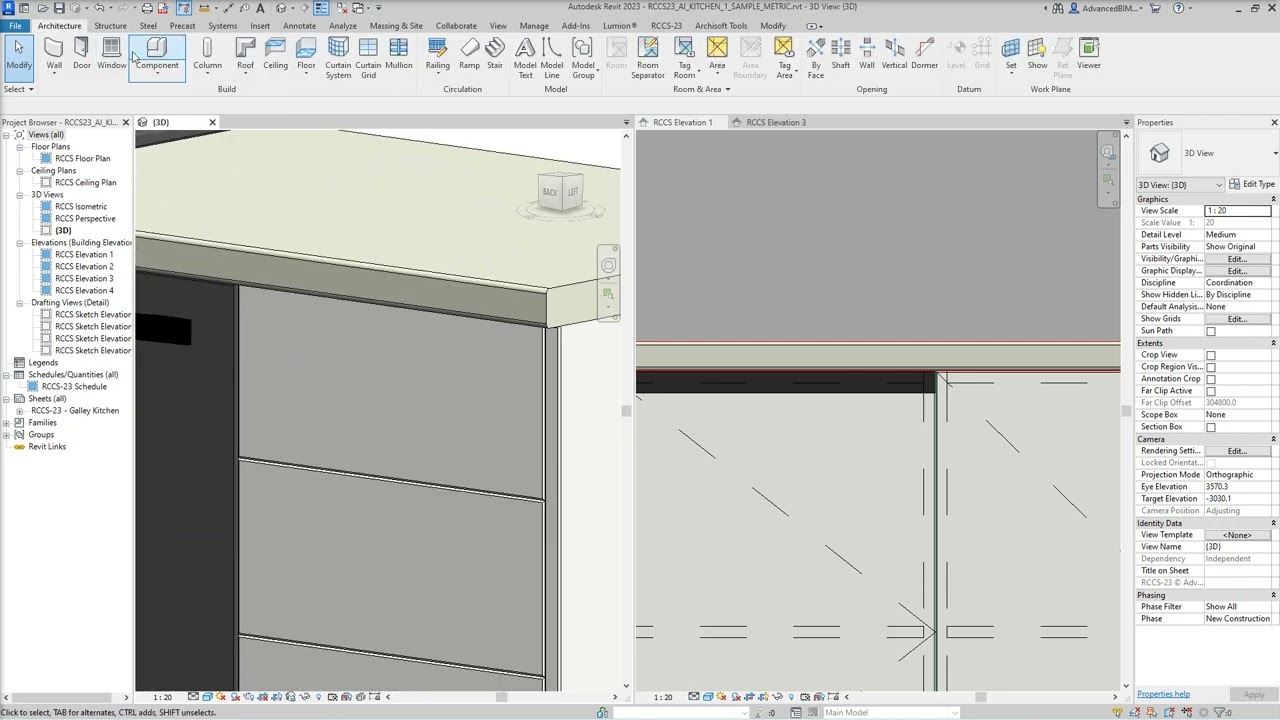Enable the Crop View checkbox
This screenshot has width=1280, height=720.
point(1211,355)
